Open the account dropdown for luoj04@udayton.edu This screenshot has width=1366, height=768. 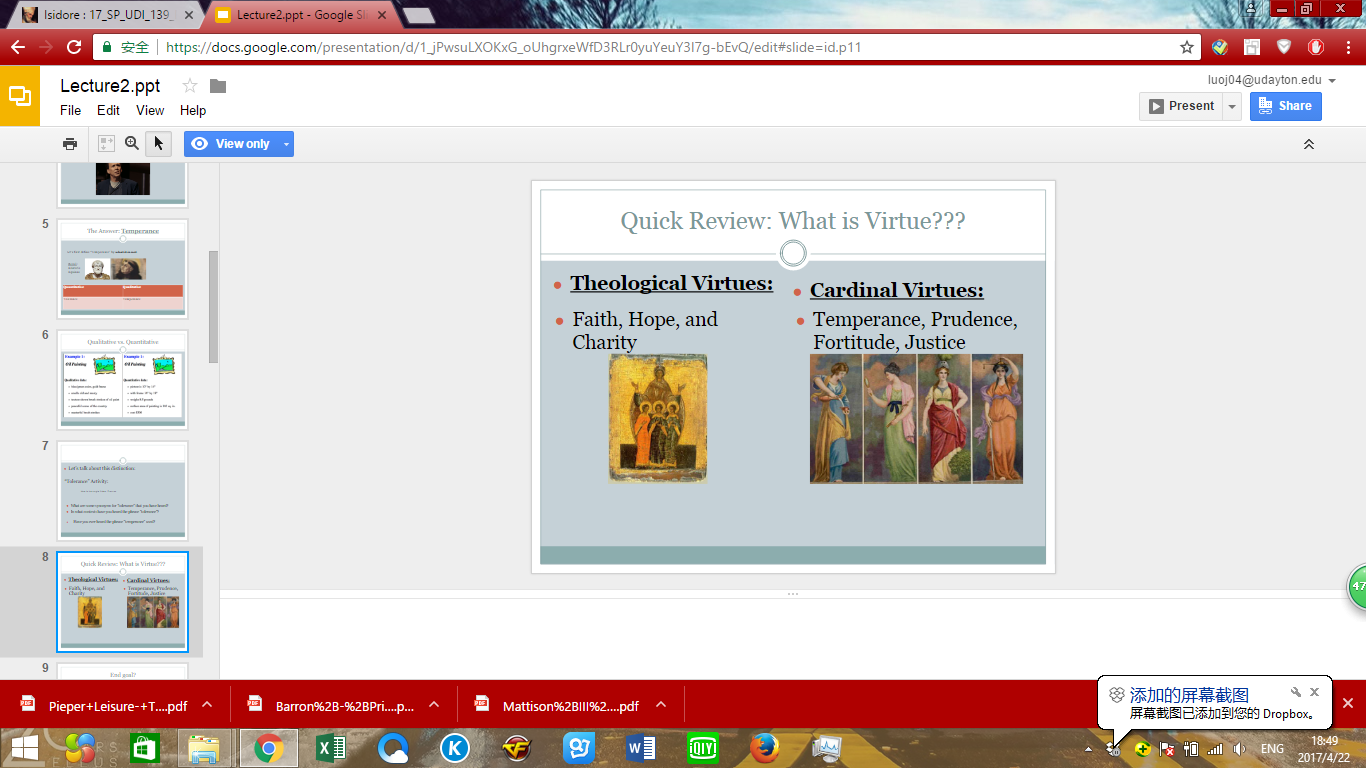[1332, 81]
